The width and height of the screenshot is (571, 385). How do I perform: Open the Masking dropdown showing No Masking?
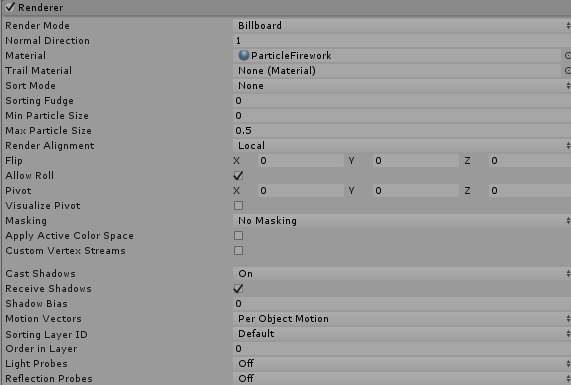click(402, 221)
